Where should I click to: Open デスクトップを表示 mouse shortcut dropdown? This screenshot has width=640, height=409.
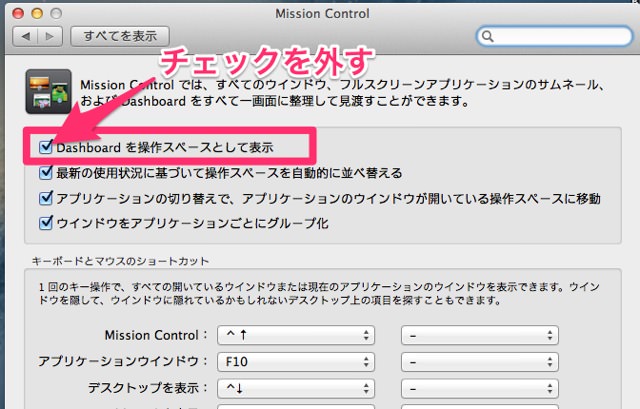pos(480,388)
